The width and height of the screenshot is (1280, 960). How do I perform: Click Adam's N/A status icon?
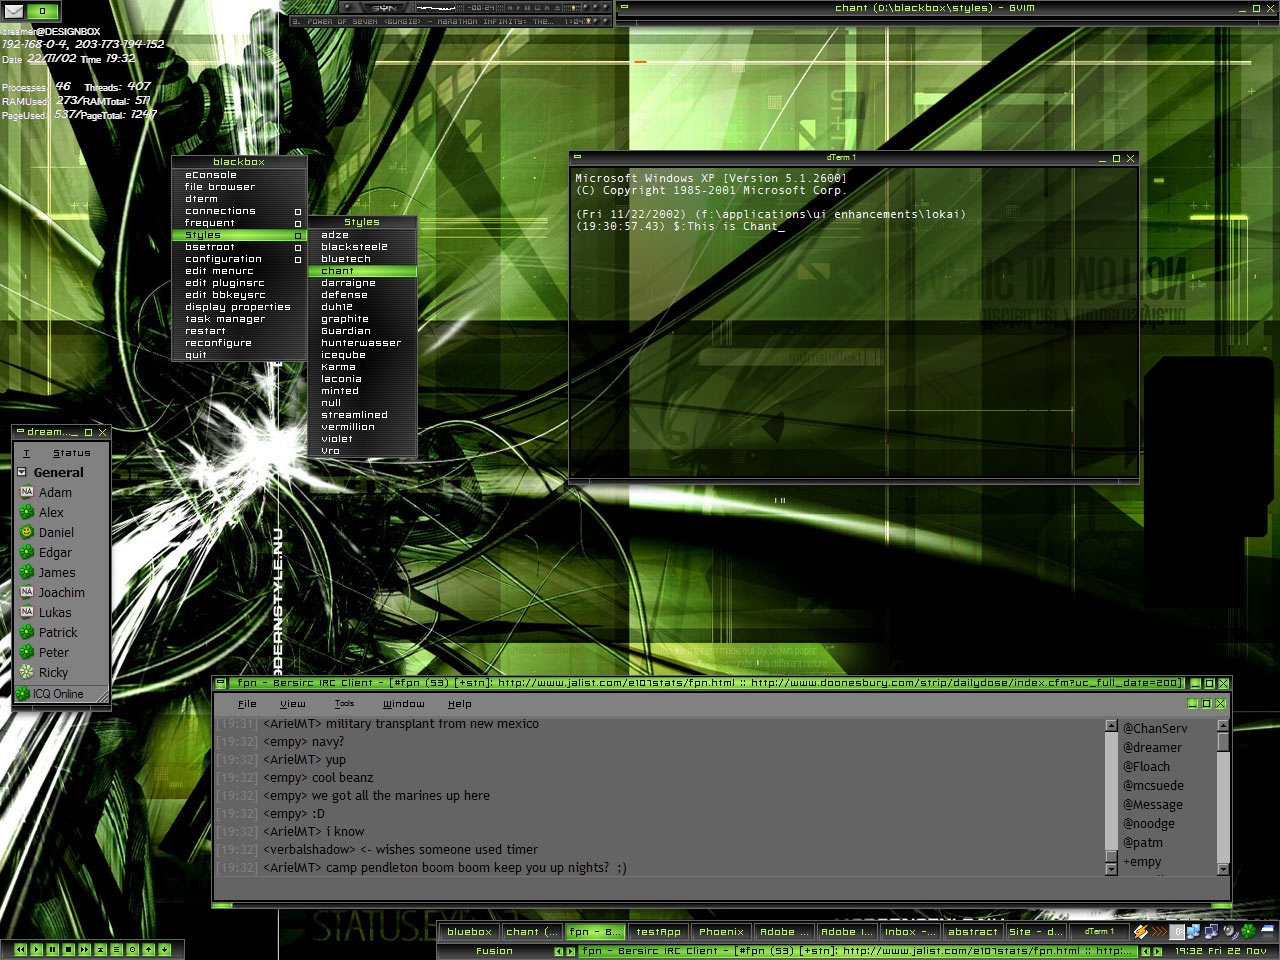(27, 492)
